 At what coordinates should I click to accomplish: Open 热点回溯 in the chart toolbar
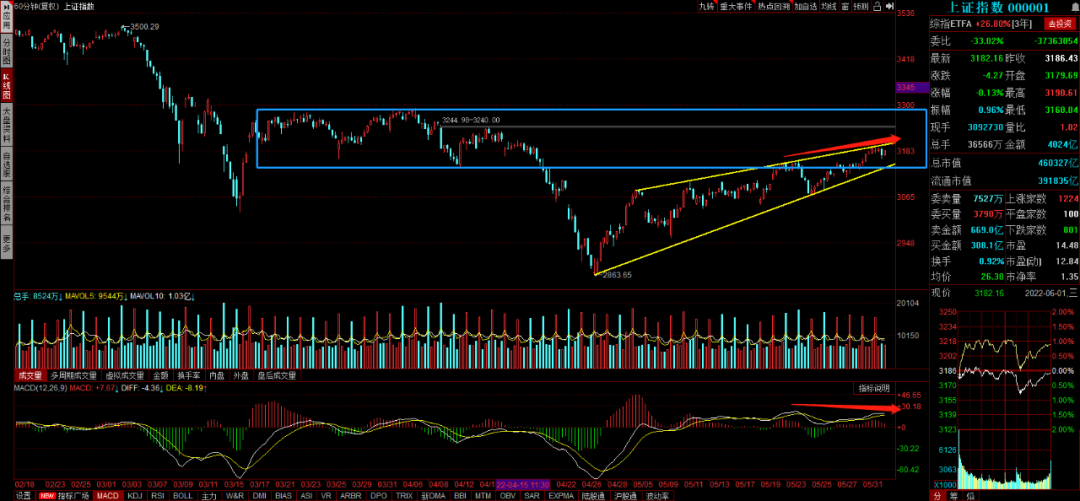click(x=773, y=6)
